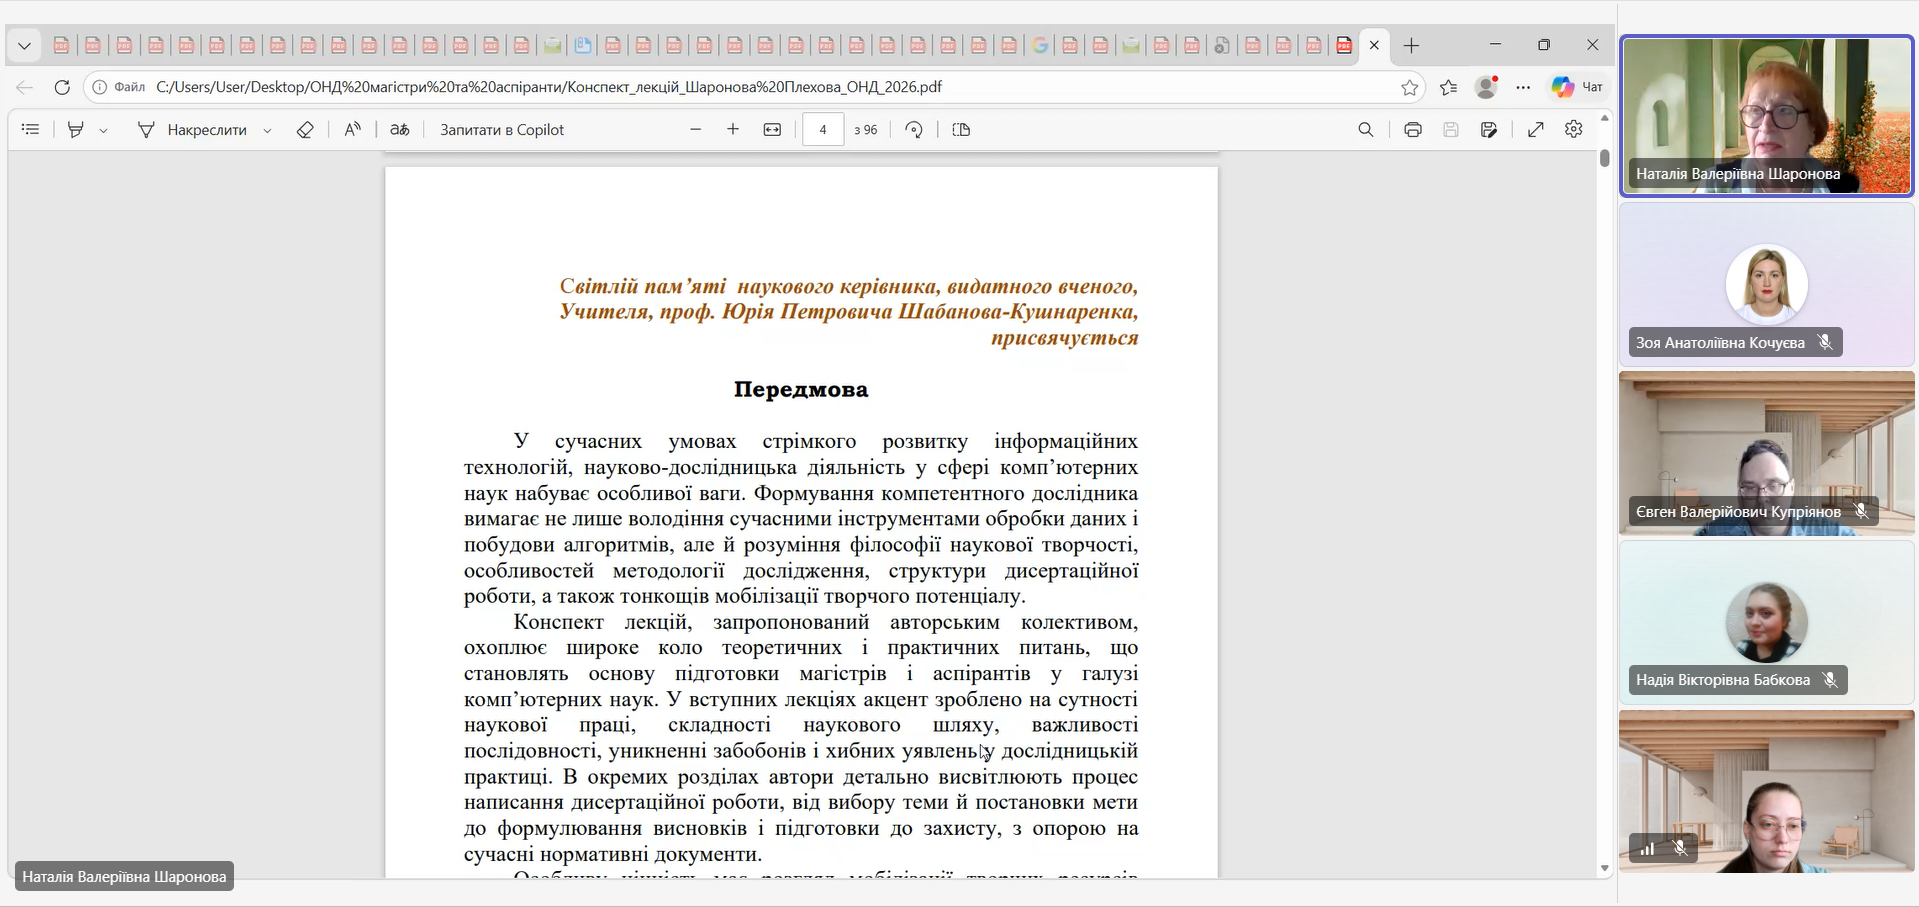Open a new browser tab
This screenshot has width=1919, height=907.
tap(1412, 46)
